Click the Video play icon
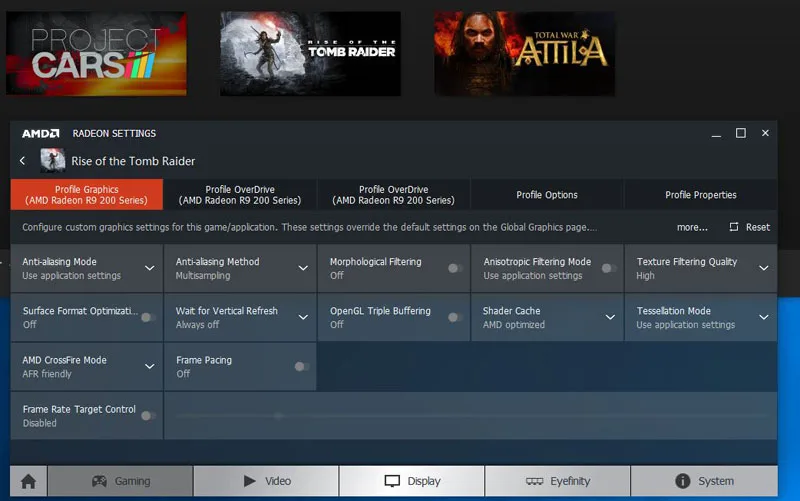This screenshot has height=501, width=800. (x=250, y=481)
